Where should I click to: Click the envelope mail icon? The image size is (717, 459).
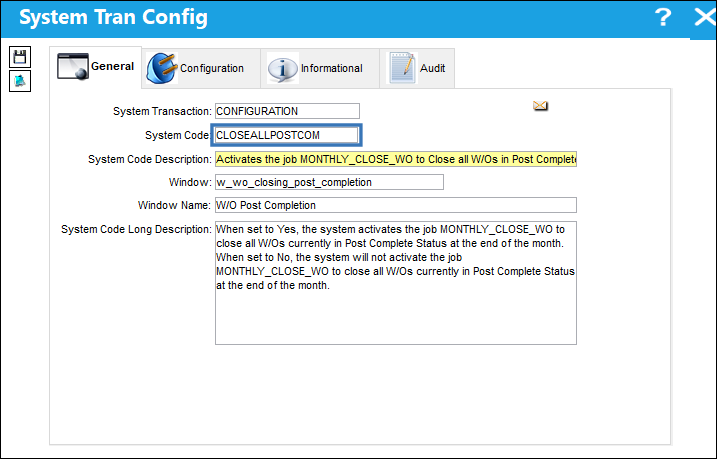tap(540, 106)
